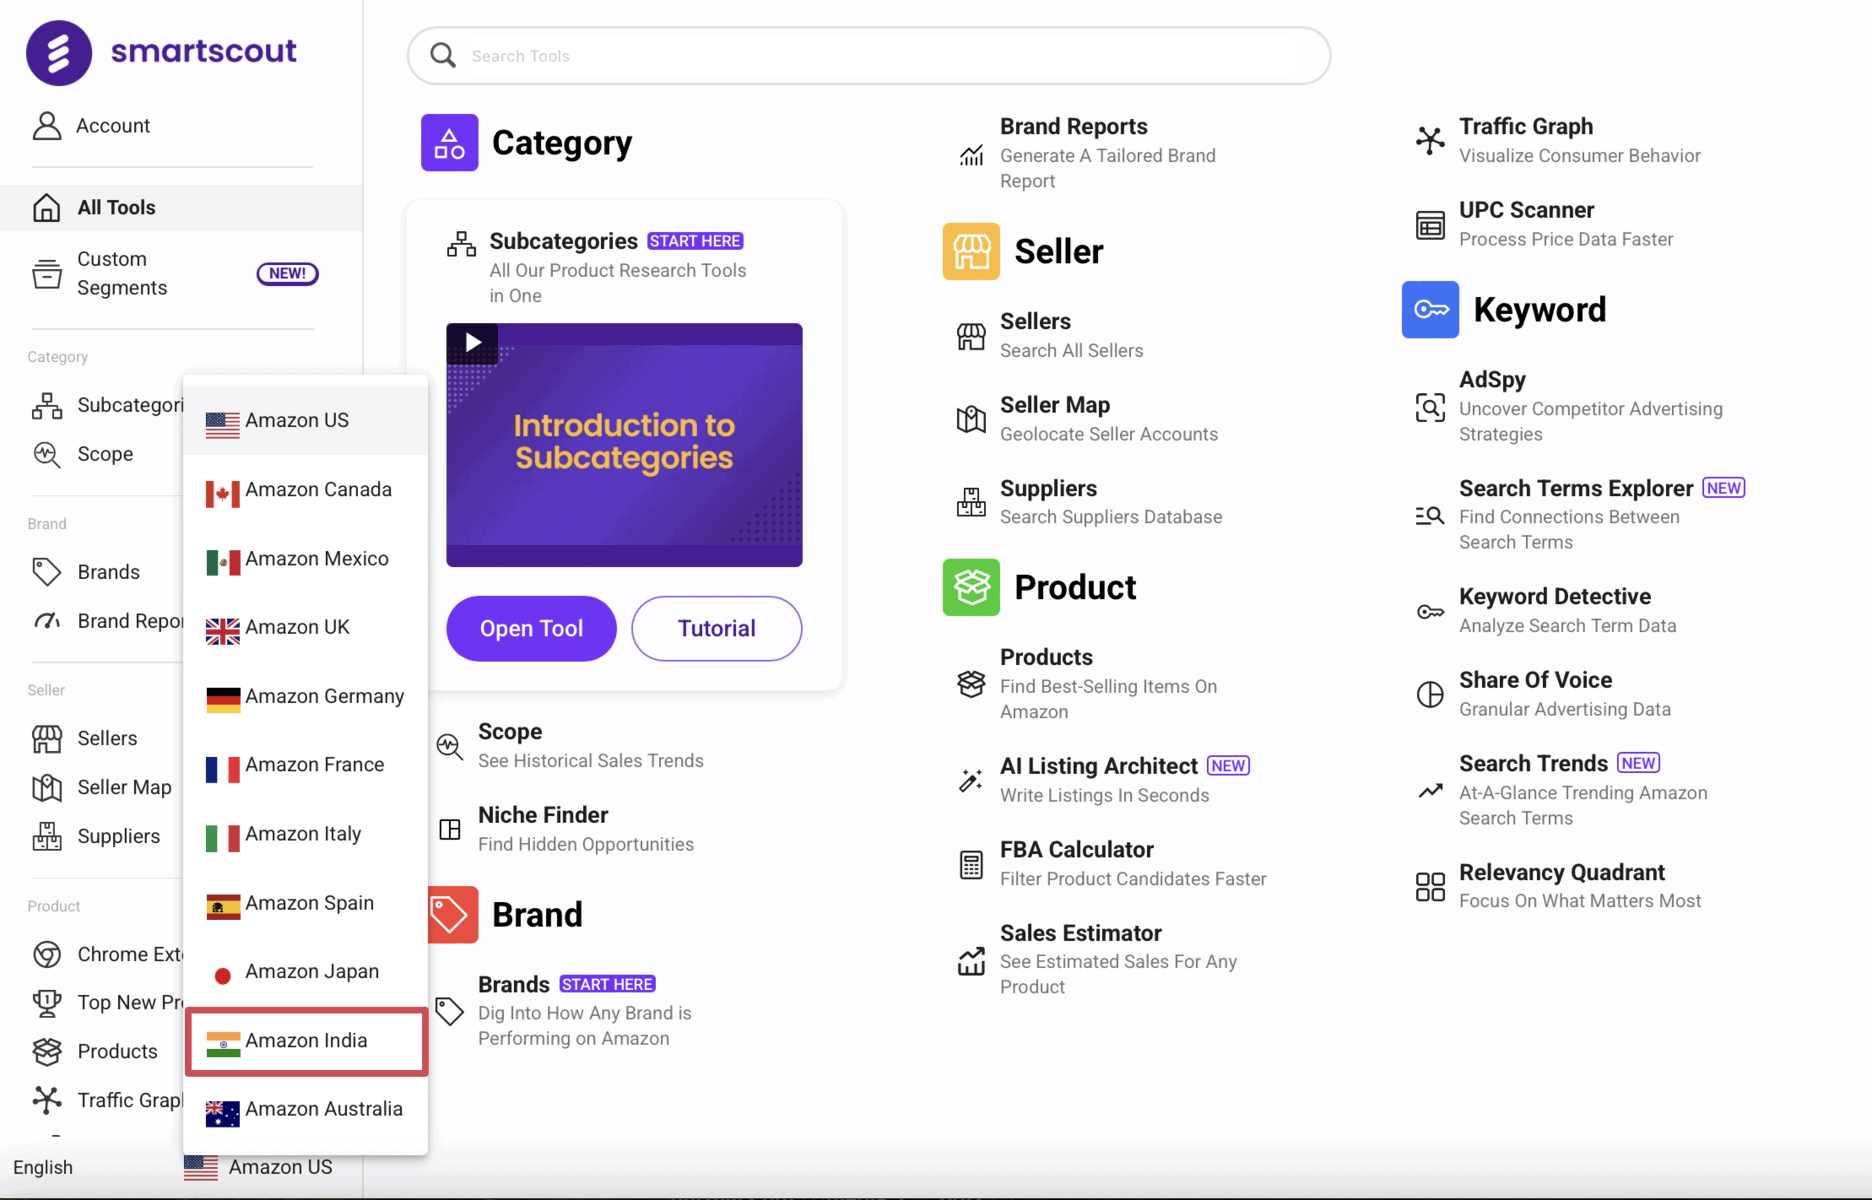Open the Subcategories tool card title
The image size is (1872, 1200).
563,241
